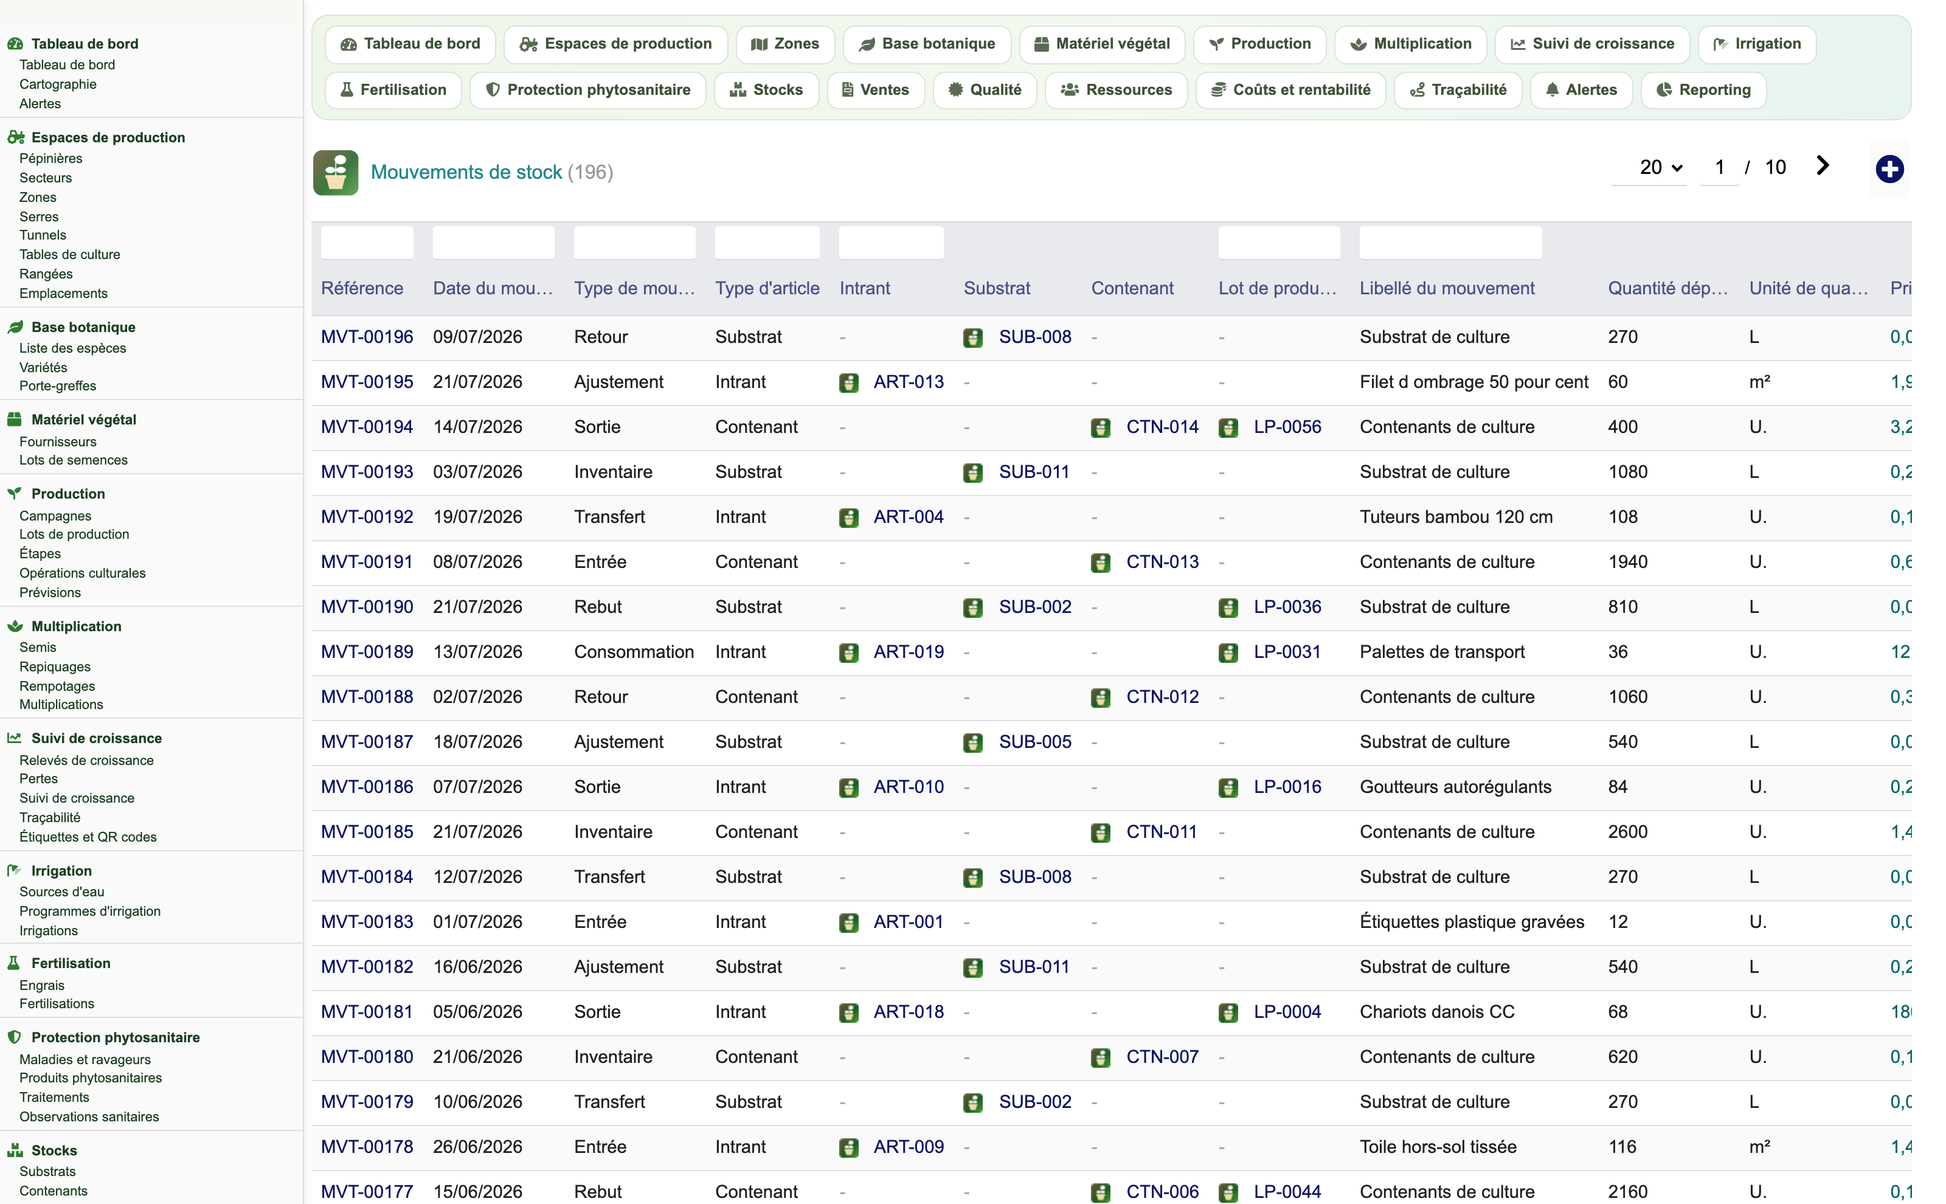
Task: Click the Date du mouvement filter field
Action: [493, 242]
